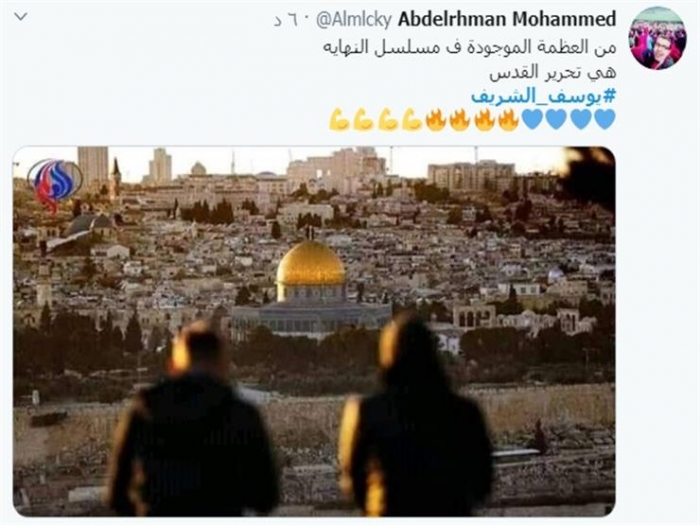
Task: Click the tall tower on the photo skyline
Action: click(x=93, y=163)
